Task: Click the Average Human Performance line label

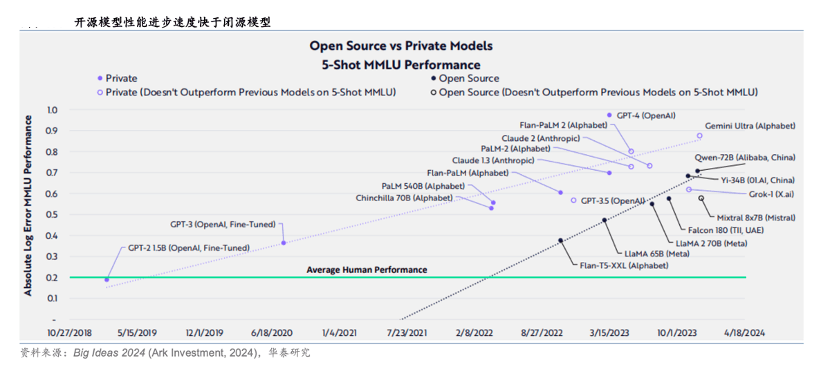Action: [367, 270]
